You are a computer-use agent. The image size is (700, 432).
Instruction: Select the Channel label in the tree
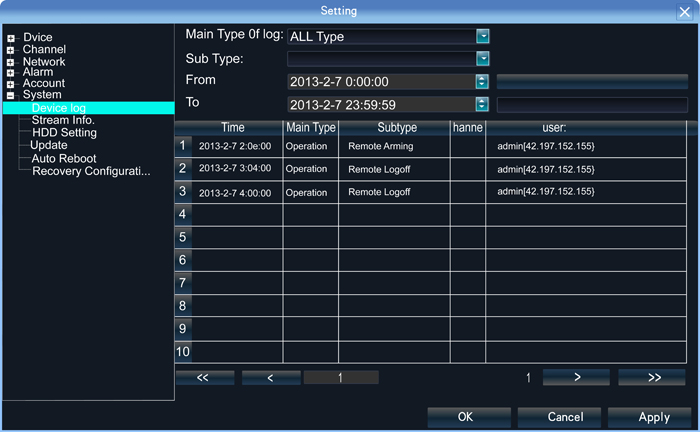pyautogui.click(x=44, y=50)
